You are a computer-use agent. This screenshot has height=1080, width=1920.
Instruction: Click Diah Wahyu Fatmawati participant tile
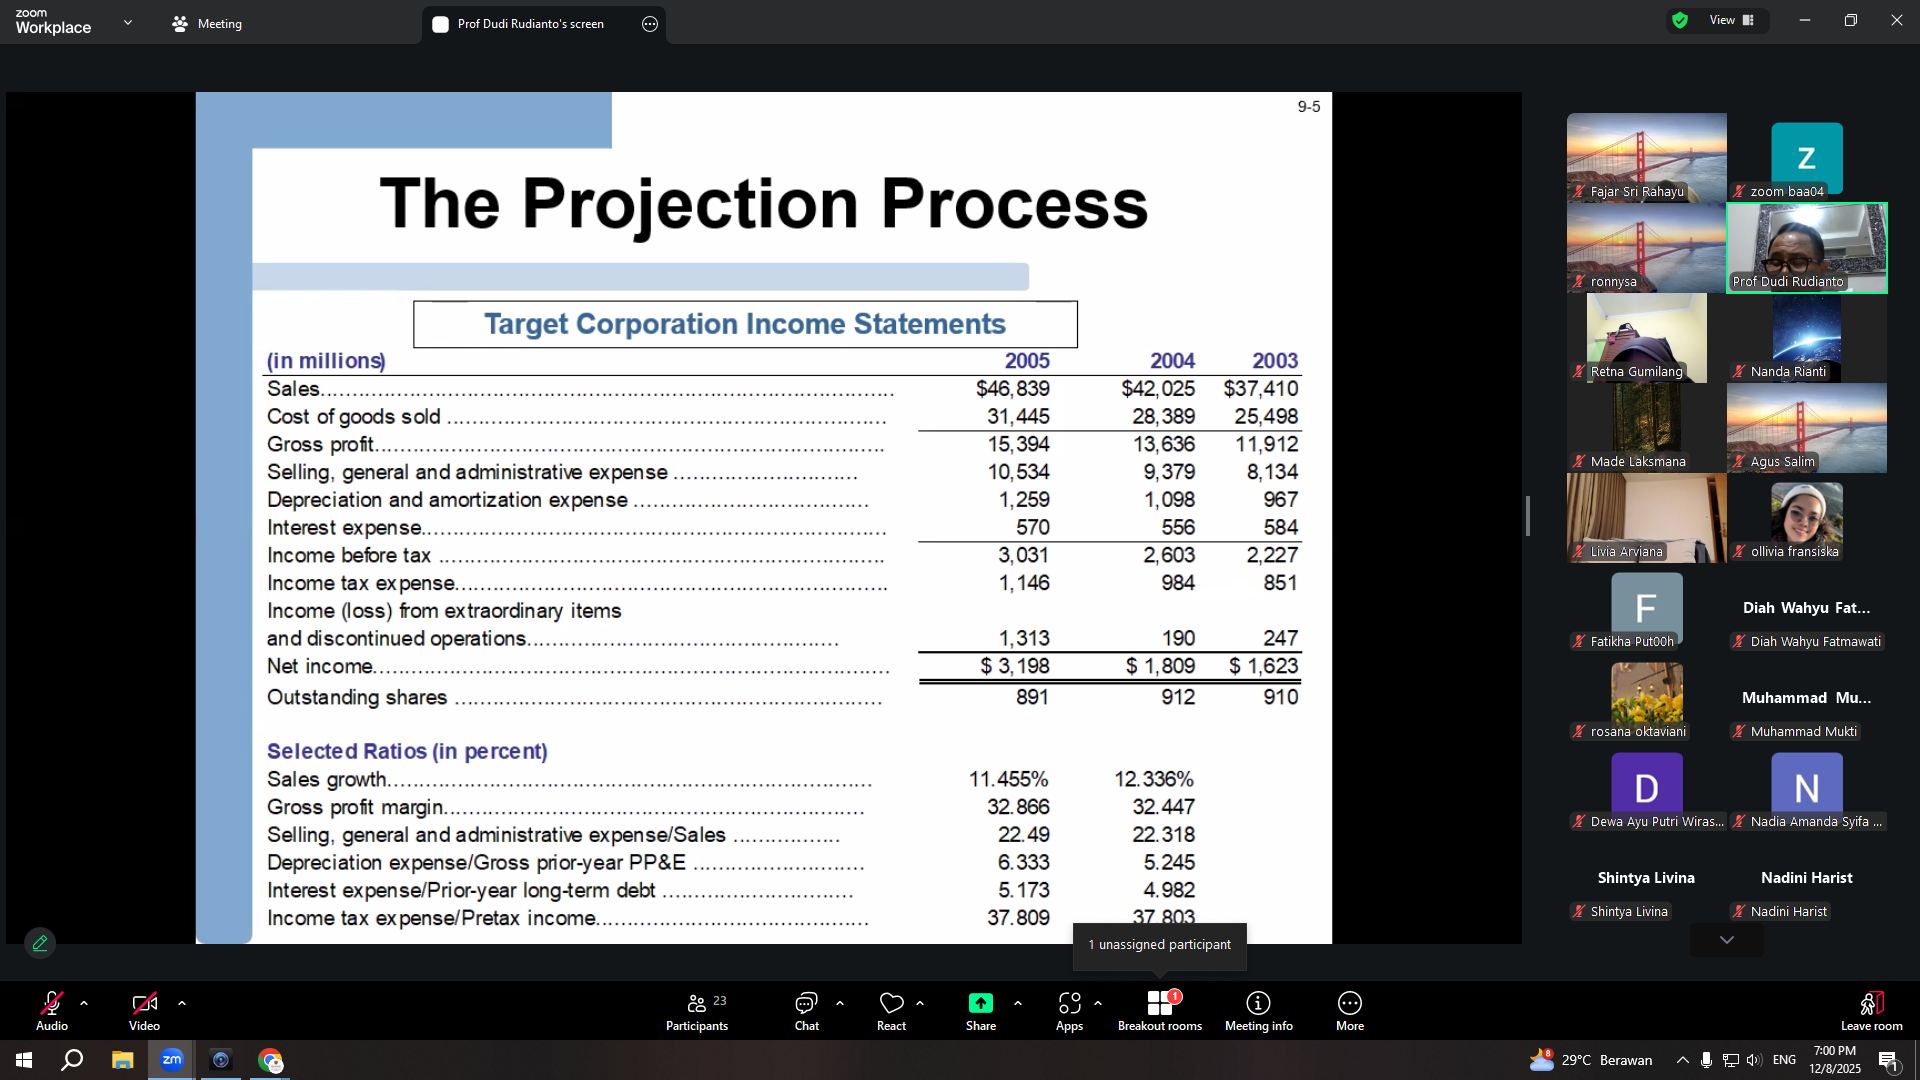point(1807,608)
